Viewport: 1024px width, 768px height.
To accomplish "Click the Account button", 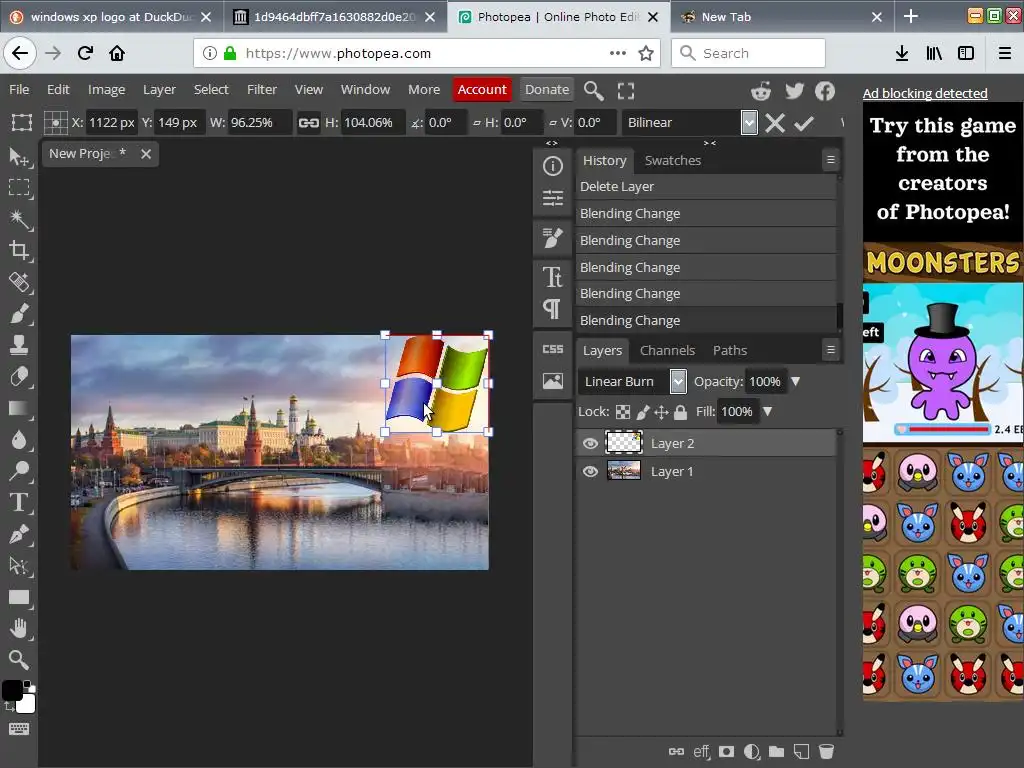I will point(482,89).
